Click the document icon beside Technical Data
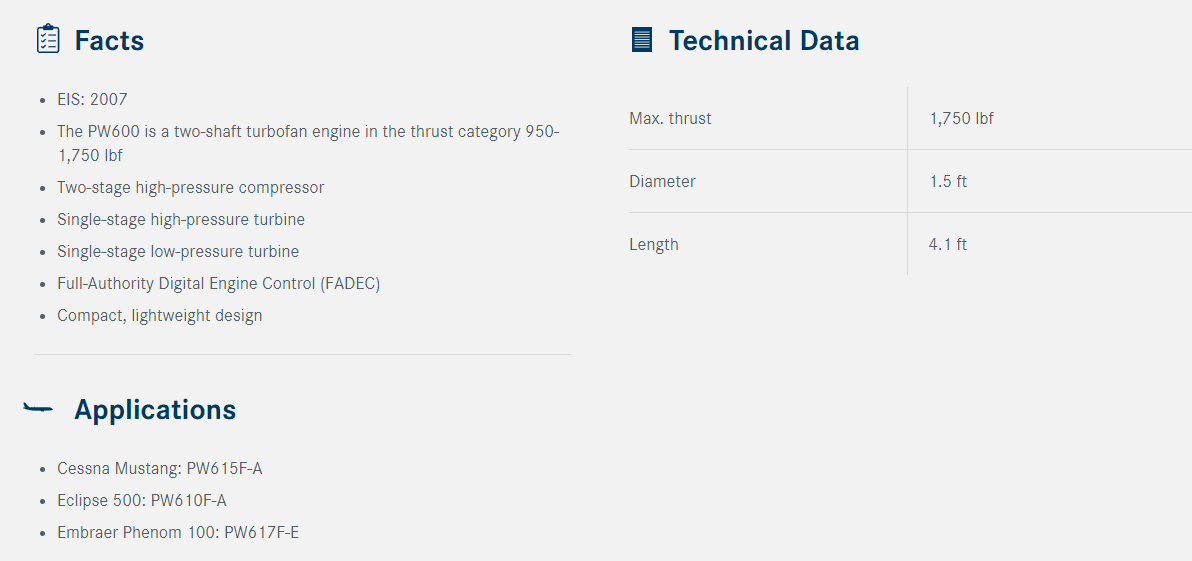 (x=642, y=40)
